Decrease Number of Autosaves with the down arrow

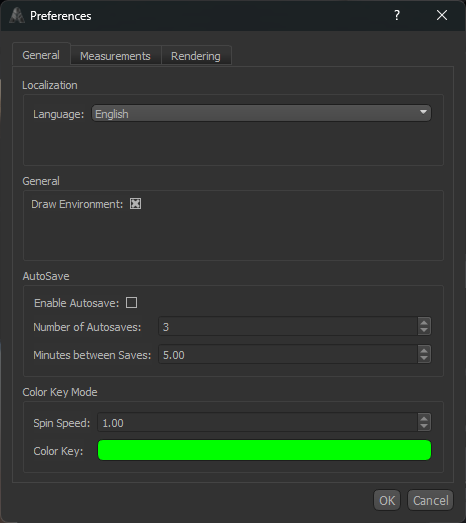[424, 330]
